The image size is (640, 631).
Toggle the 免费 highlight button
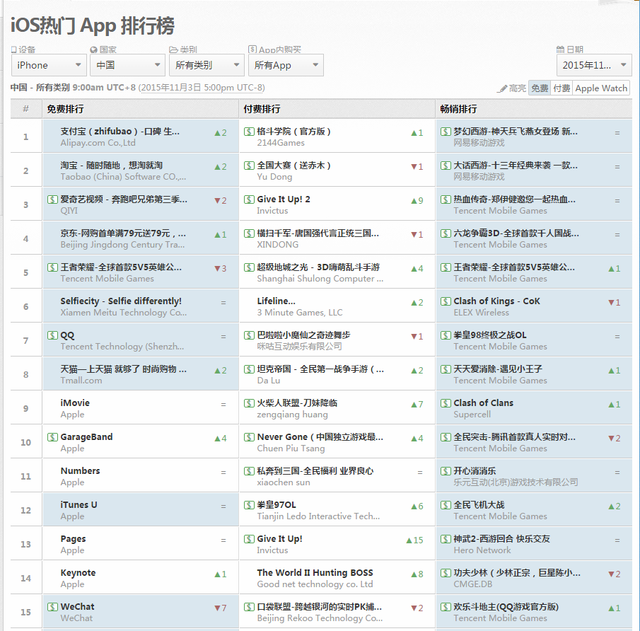(x=540, y=88)
